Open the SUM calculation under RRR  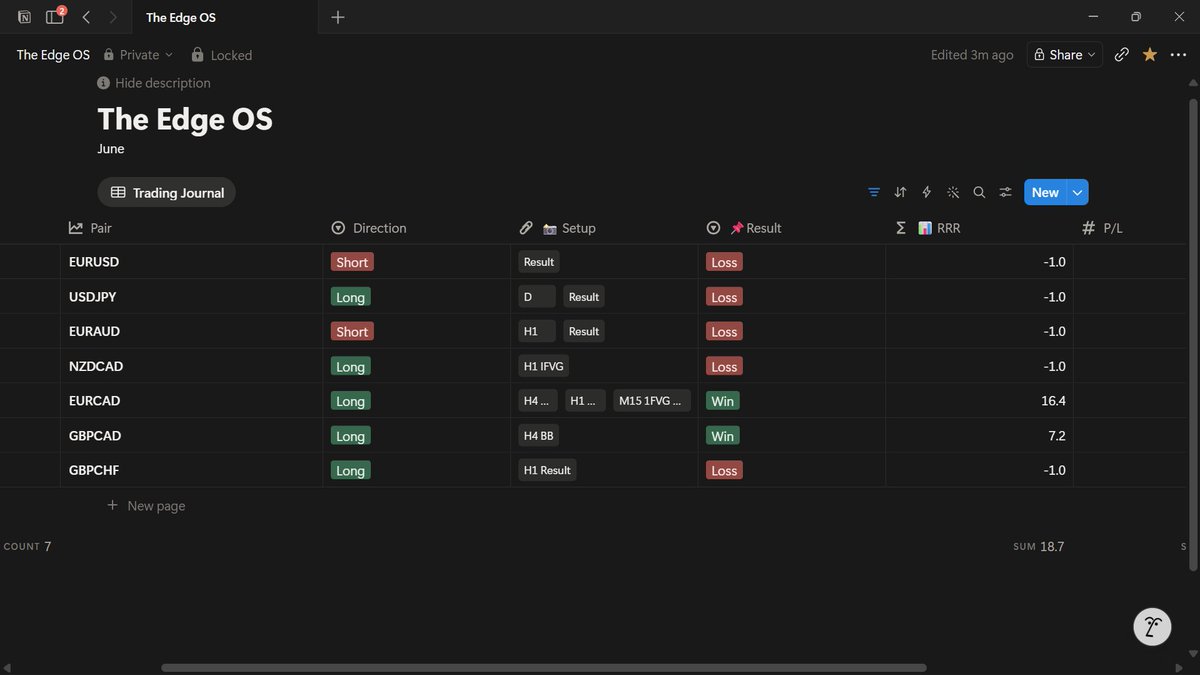pyautogui.click(x=1038, y=547)
